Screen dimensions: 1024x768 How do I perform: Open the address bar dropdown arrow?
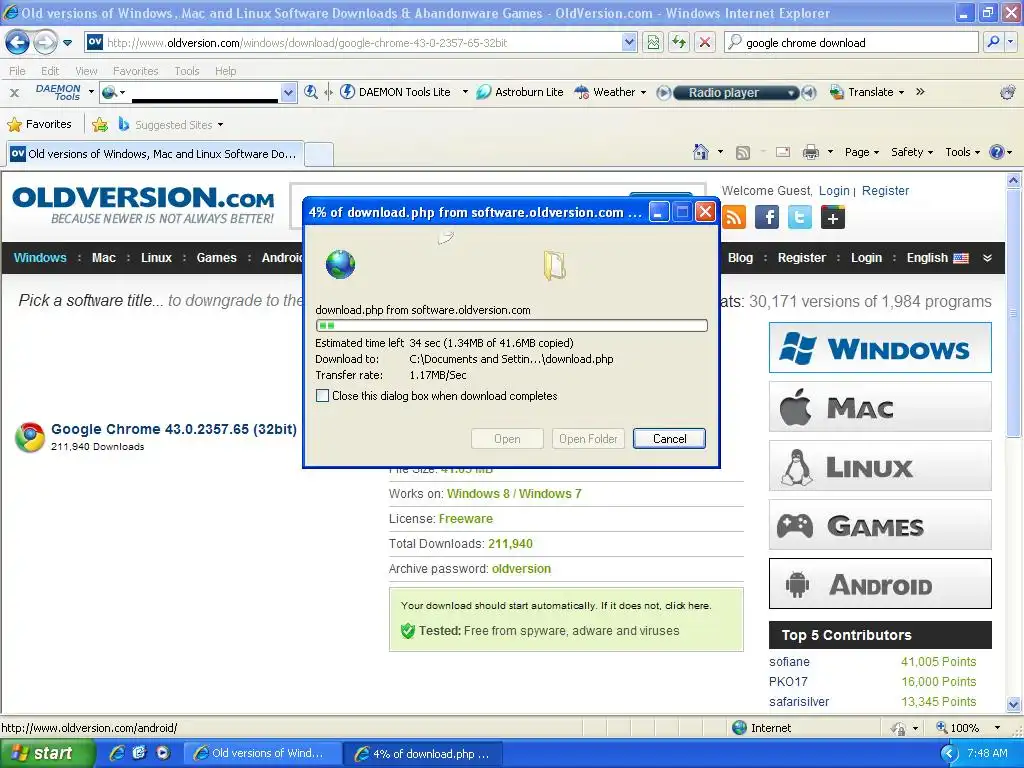pyautogui.click(x=629, y=42)
